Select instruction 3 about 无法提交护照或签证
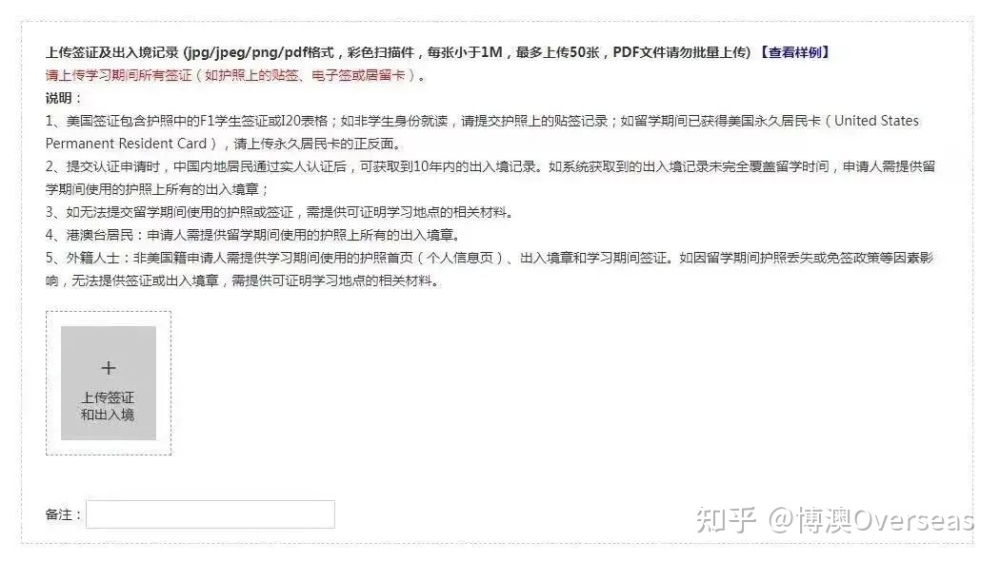 pyautogui.click(x=279, y=212)
